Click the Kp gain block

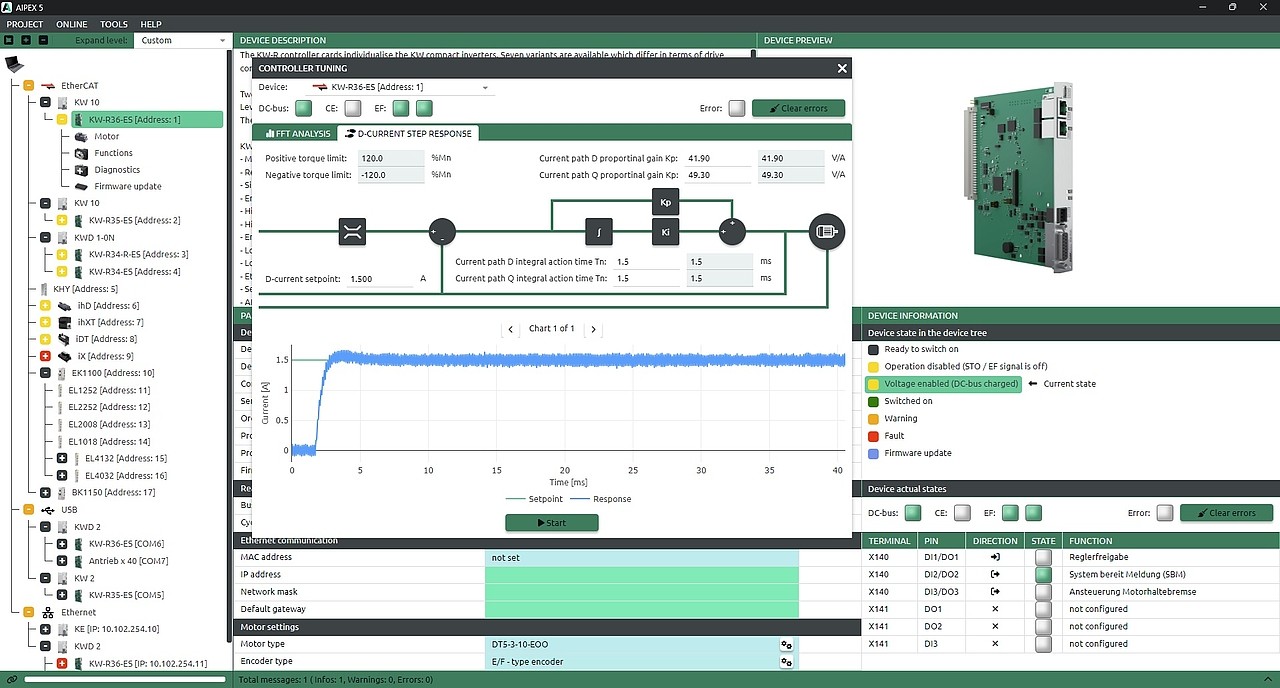(666, 202)
